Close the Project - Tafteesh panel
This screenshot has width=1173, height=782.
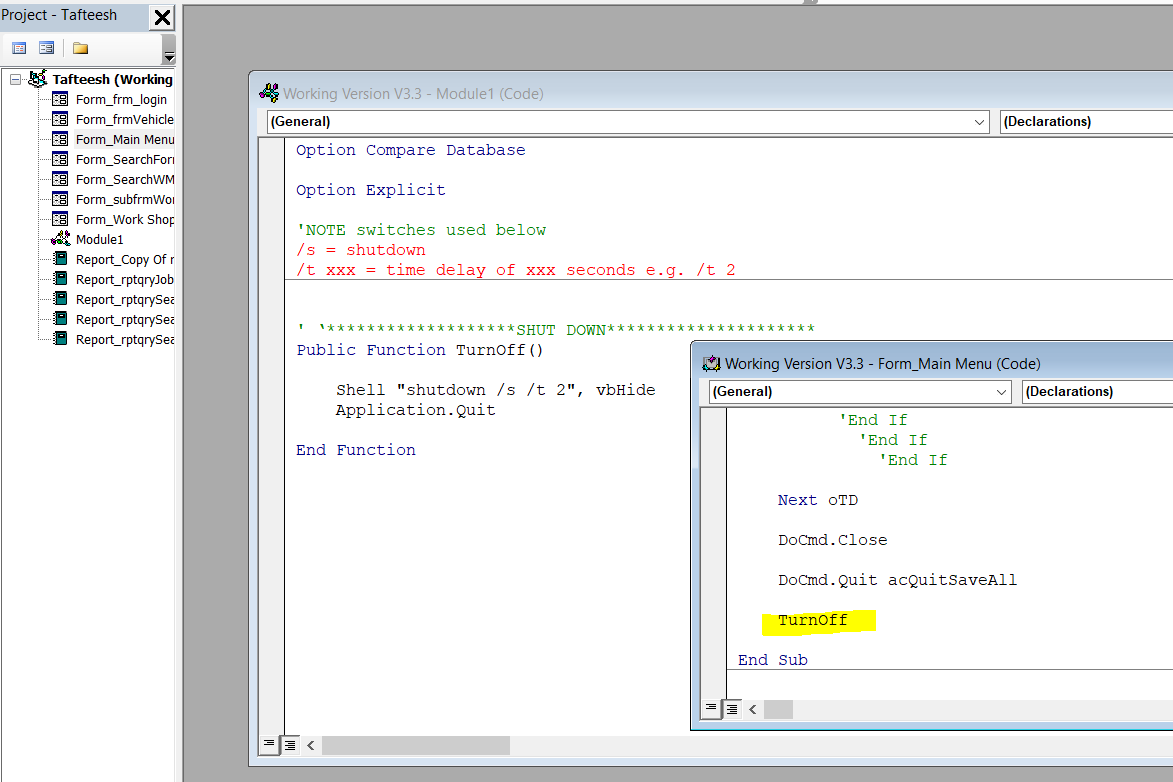pyautogui.click(x=162, y=17)
